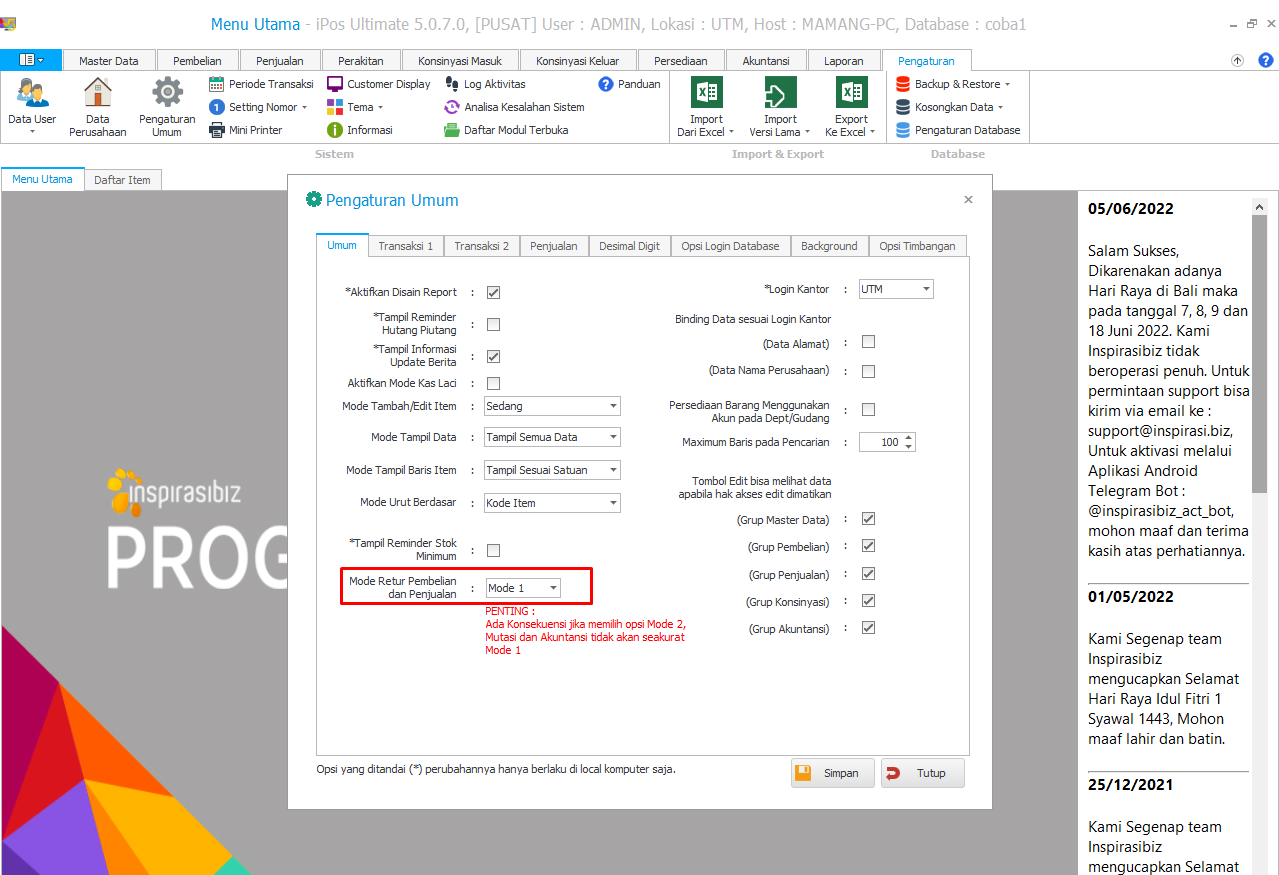Viewport: 1279px width, 875px height.
Task: Open Mini Printer settings
Action: pos(246,130)
